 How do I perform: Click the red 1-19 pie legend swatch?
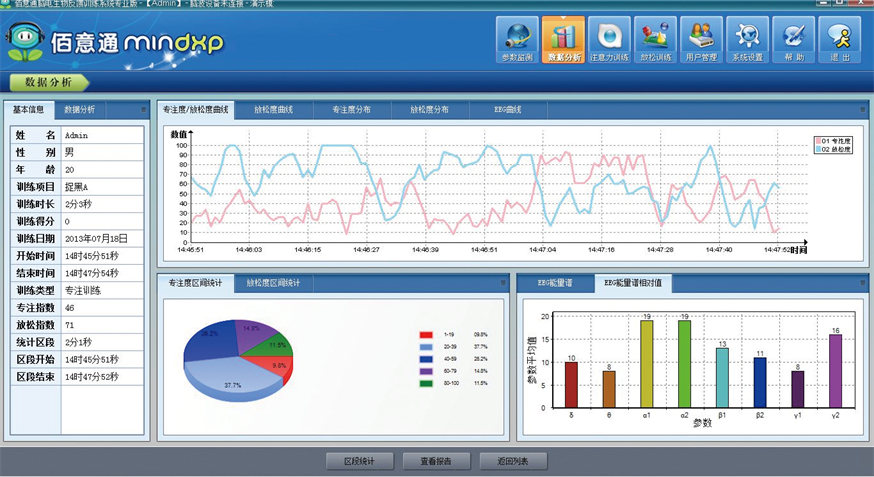(428, 333)
